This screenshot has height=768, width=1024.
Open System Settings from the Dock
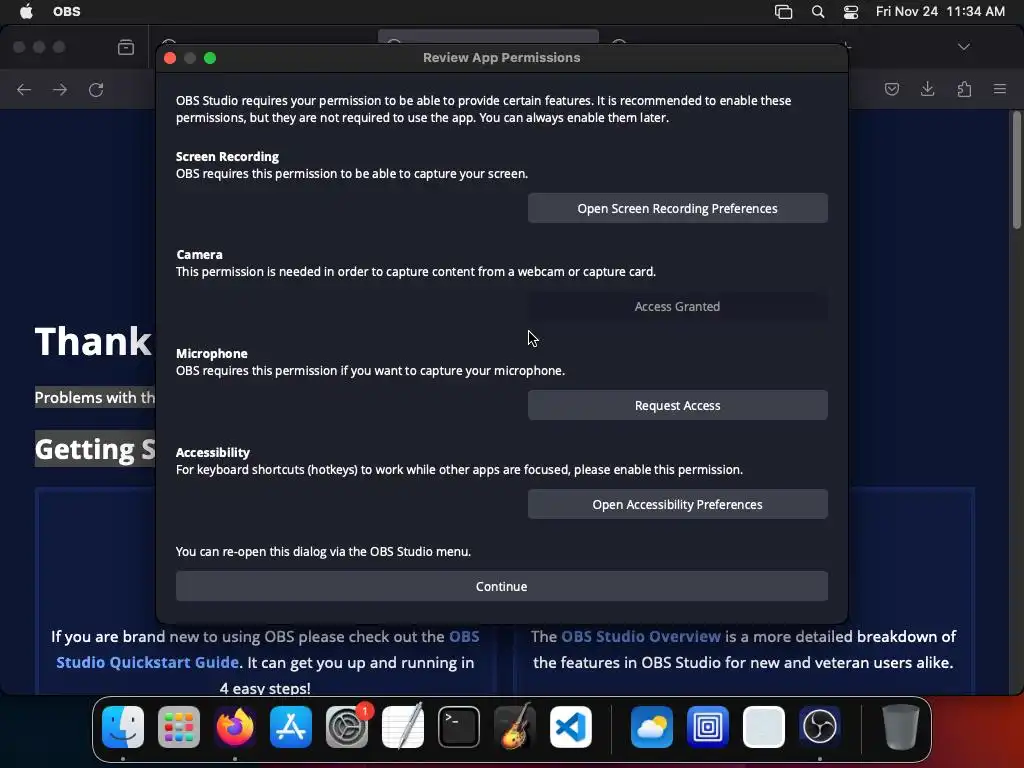tap(347, 727)
